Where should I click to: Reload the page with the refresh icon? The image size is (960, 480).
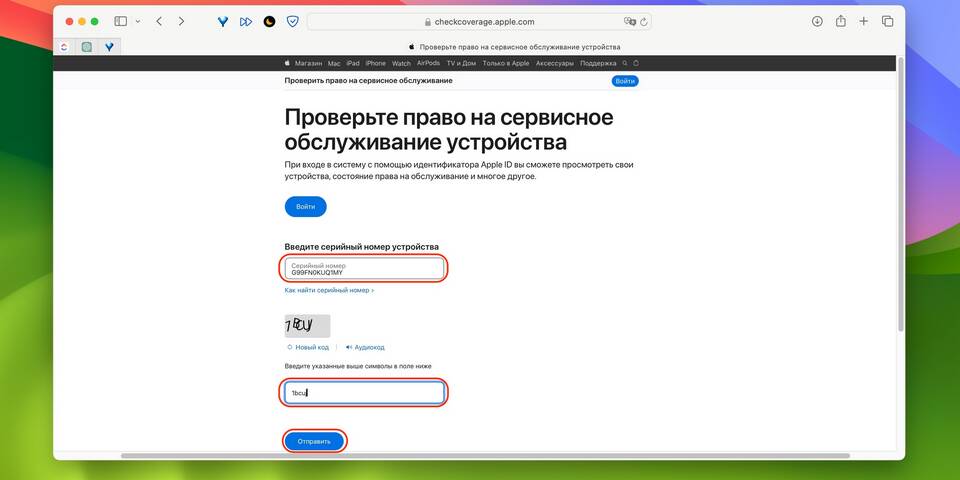[643, 21]
